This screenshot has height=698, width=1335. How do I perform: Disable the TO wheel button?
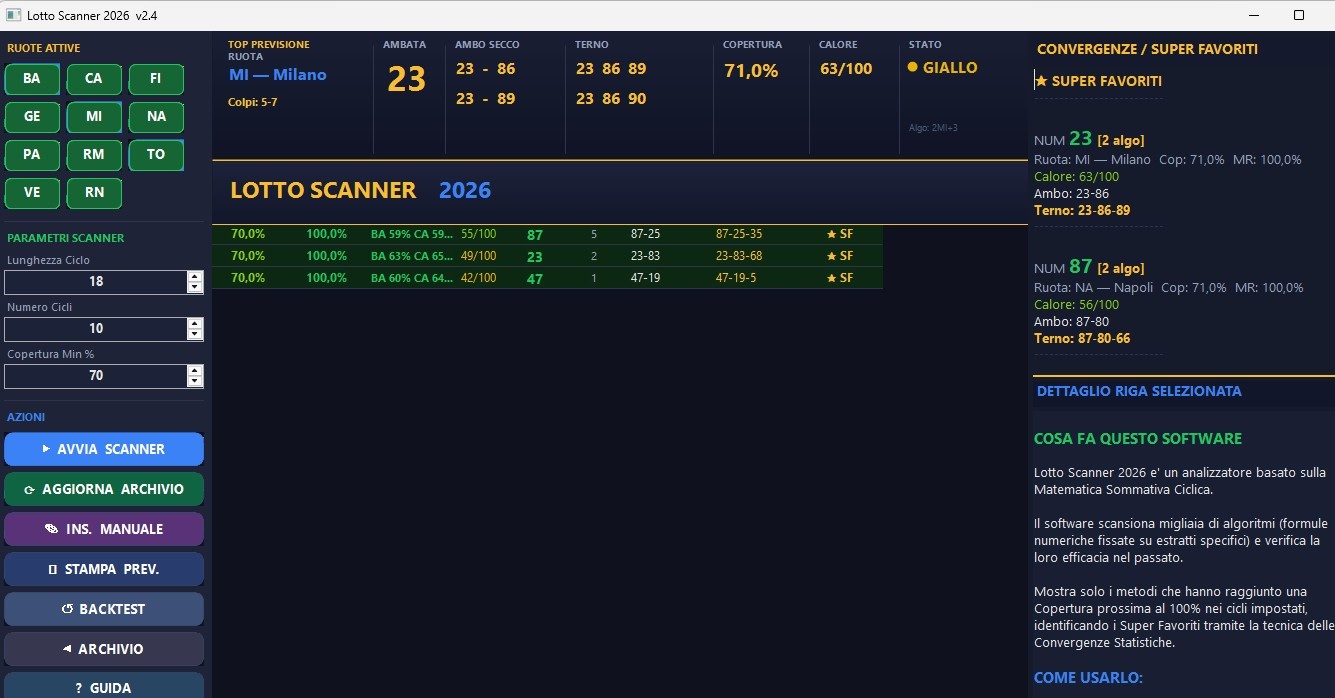[156, 155]
